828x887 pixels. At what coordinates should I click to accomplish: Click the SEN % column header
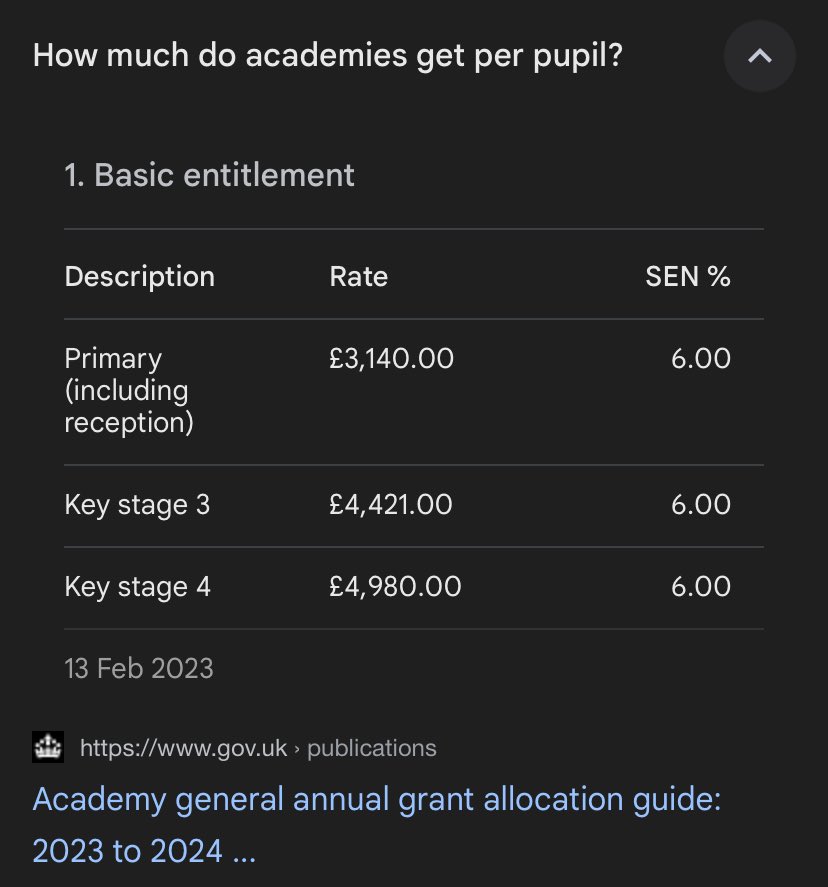click(688, 277)
